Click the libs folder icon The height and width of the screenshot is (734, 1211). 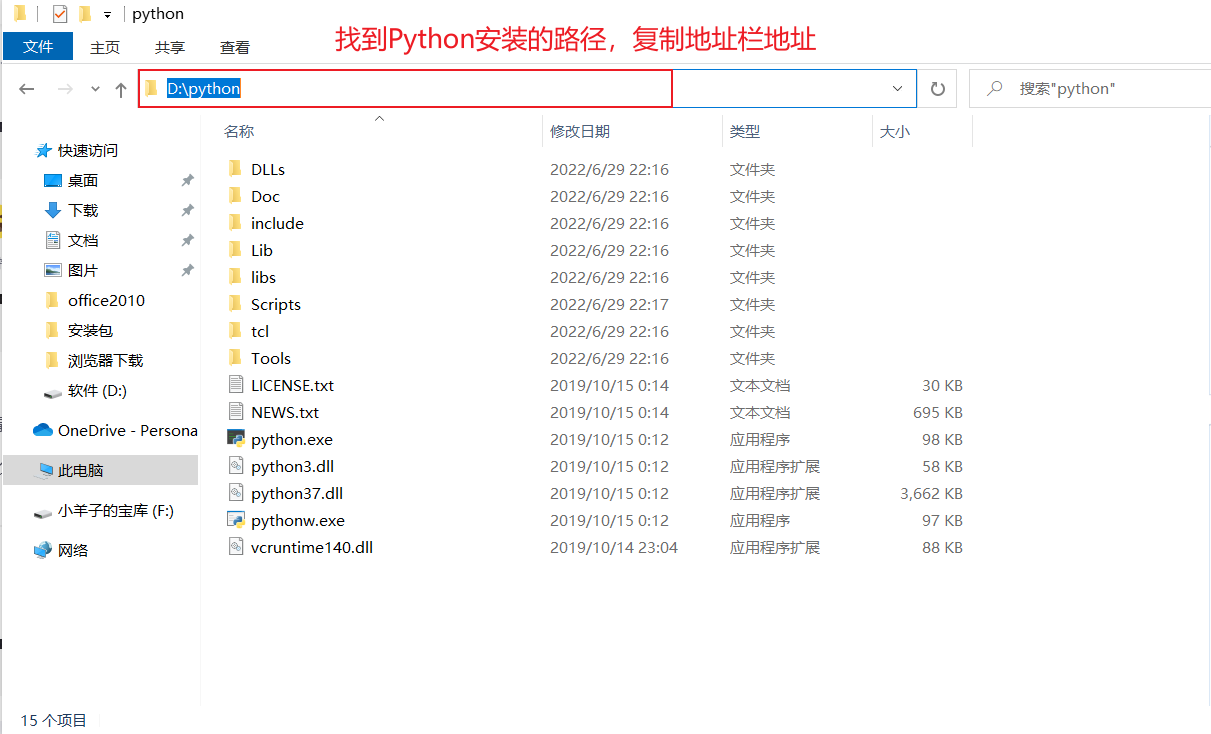pos(236,277)
